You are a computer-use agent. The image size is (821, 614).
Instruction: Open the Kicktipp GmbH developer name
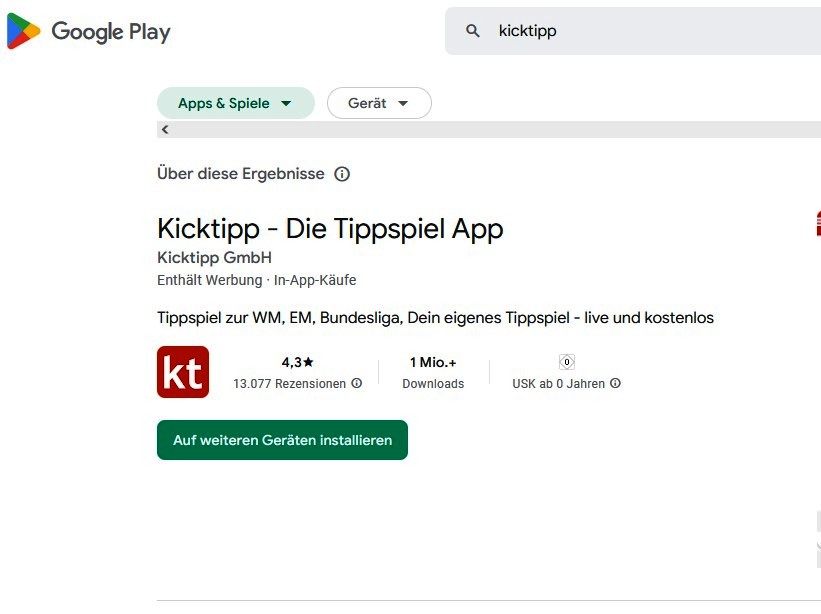[214, 257]
